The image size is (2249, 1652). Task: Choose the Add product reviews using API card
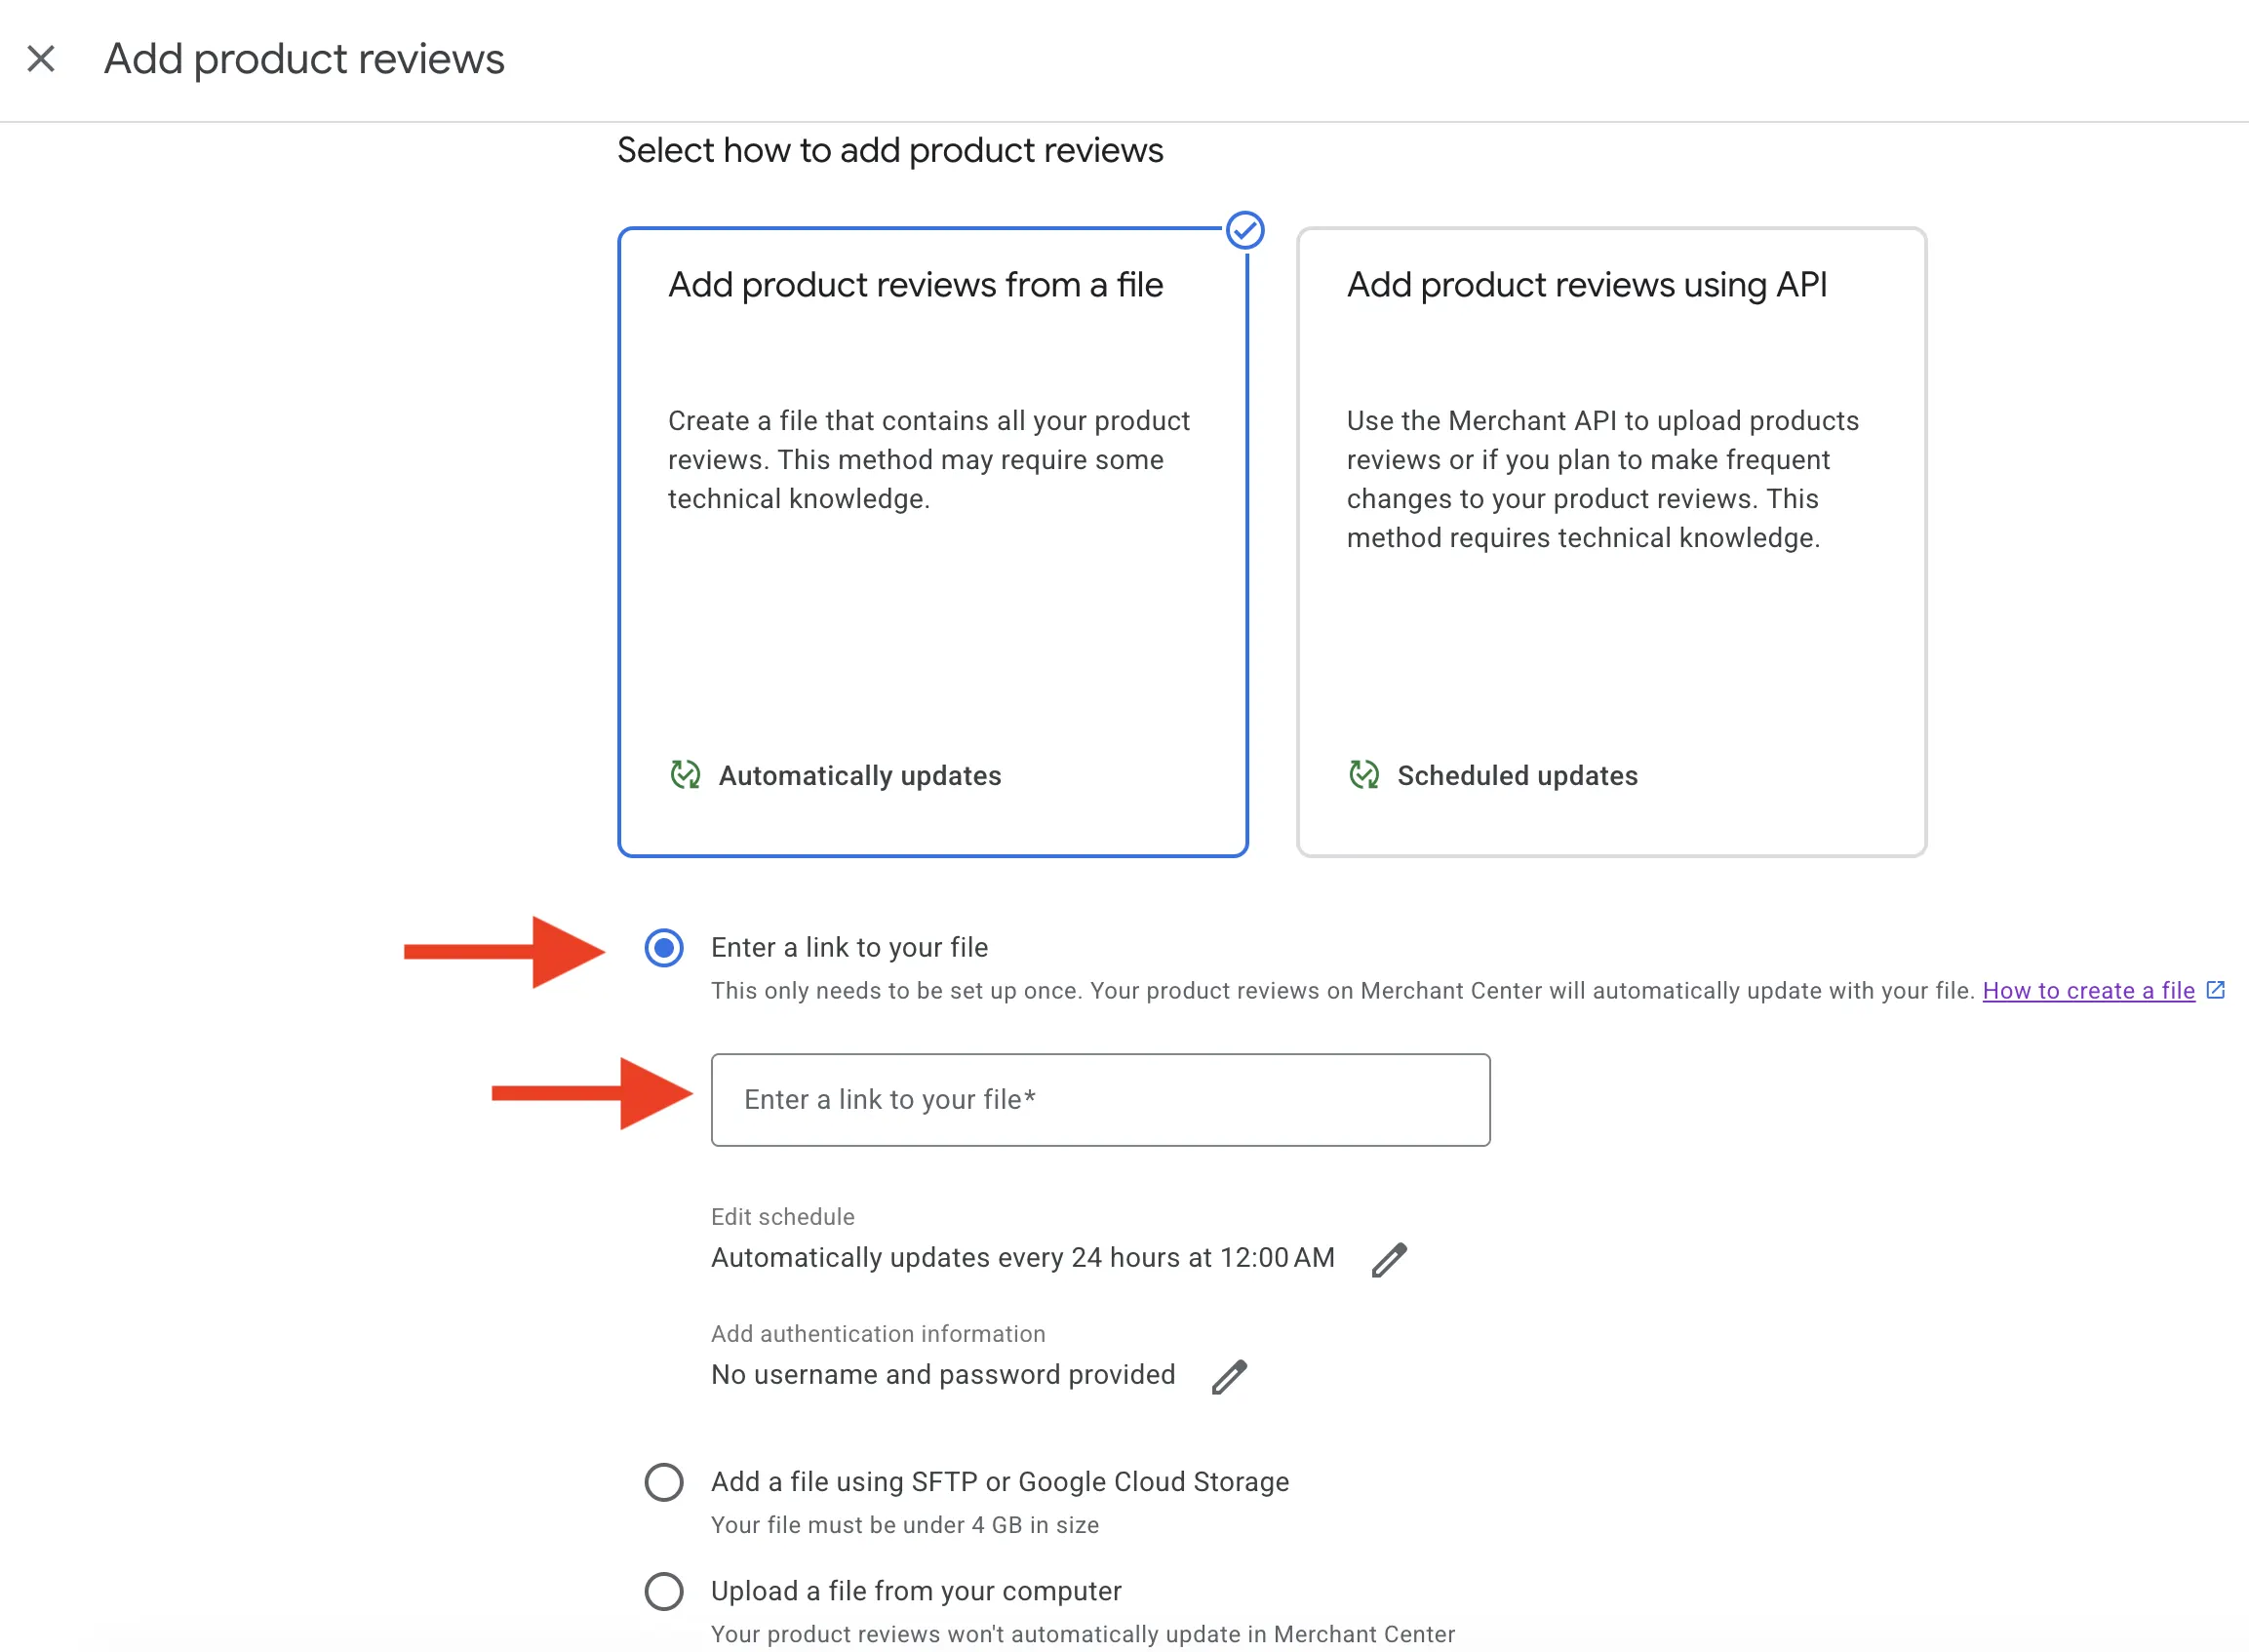[1611, 542]
